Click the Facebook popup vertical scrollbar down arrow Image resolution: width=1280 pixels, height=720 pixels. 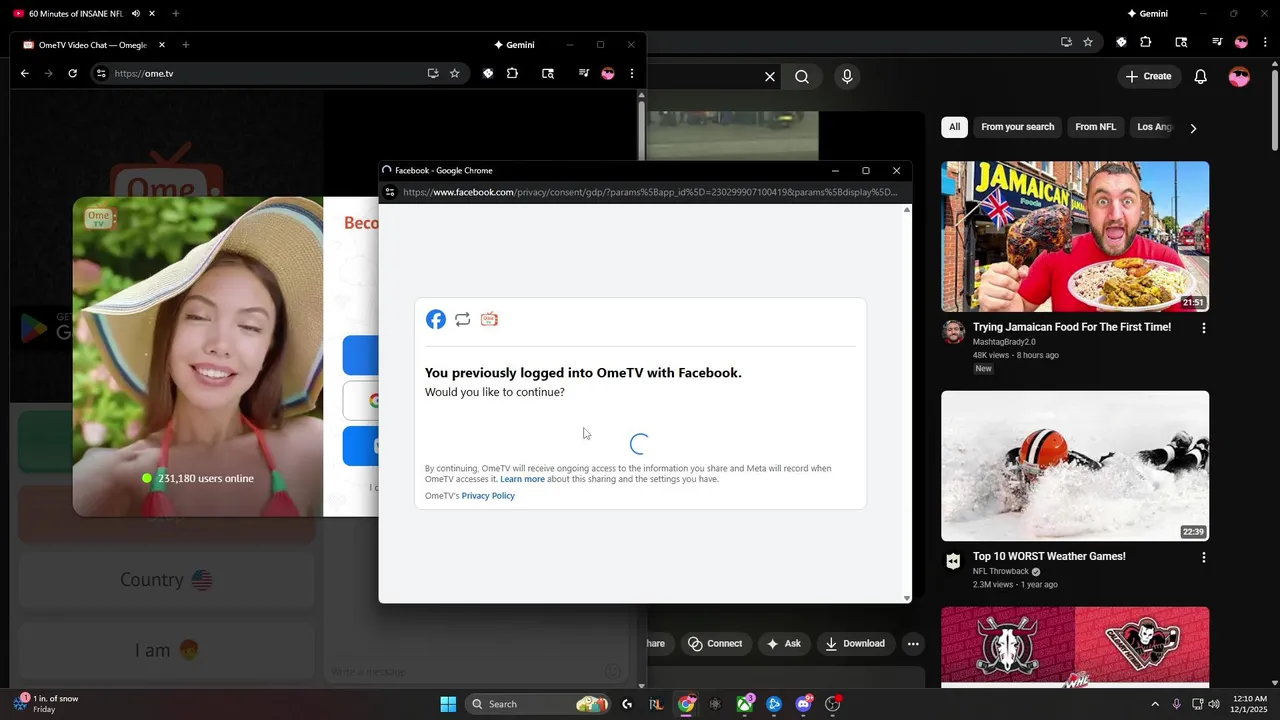(x=907, y=598)
